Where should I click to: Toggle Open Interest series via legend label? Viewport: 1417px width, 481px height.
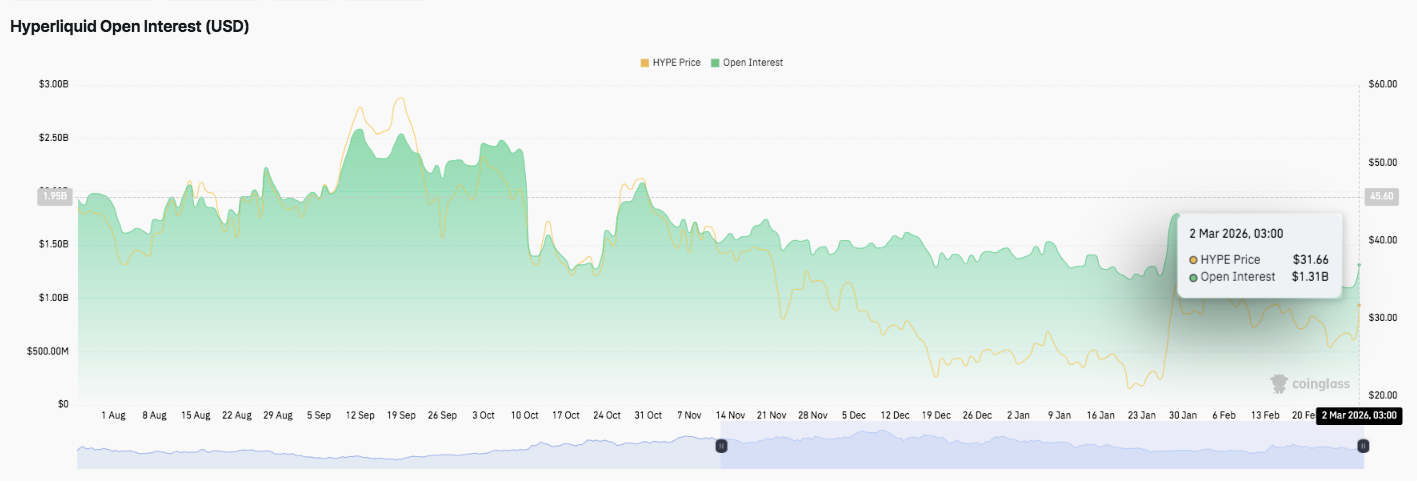coord(753,63)
